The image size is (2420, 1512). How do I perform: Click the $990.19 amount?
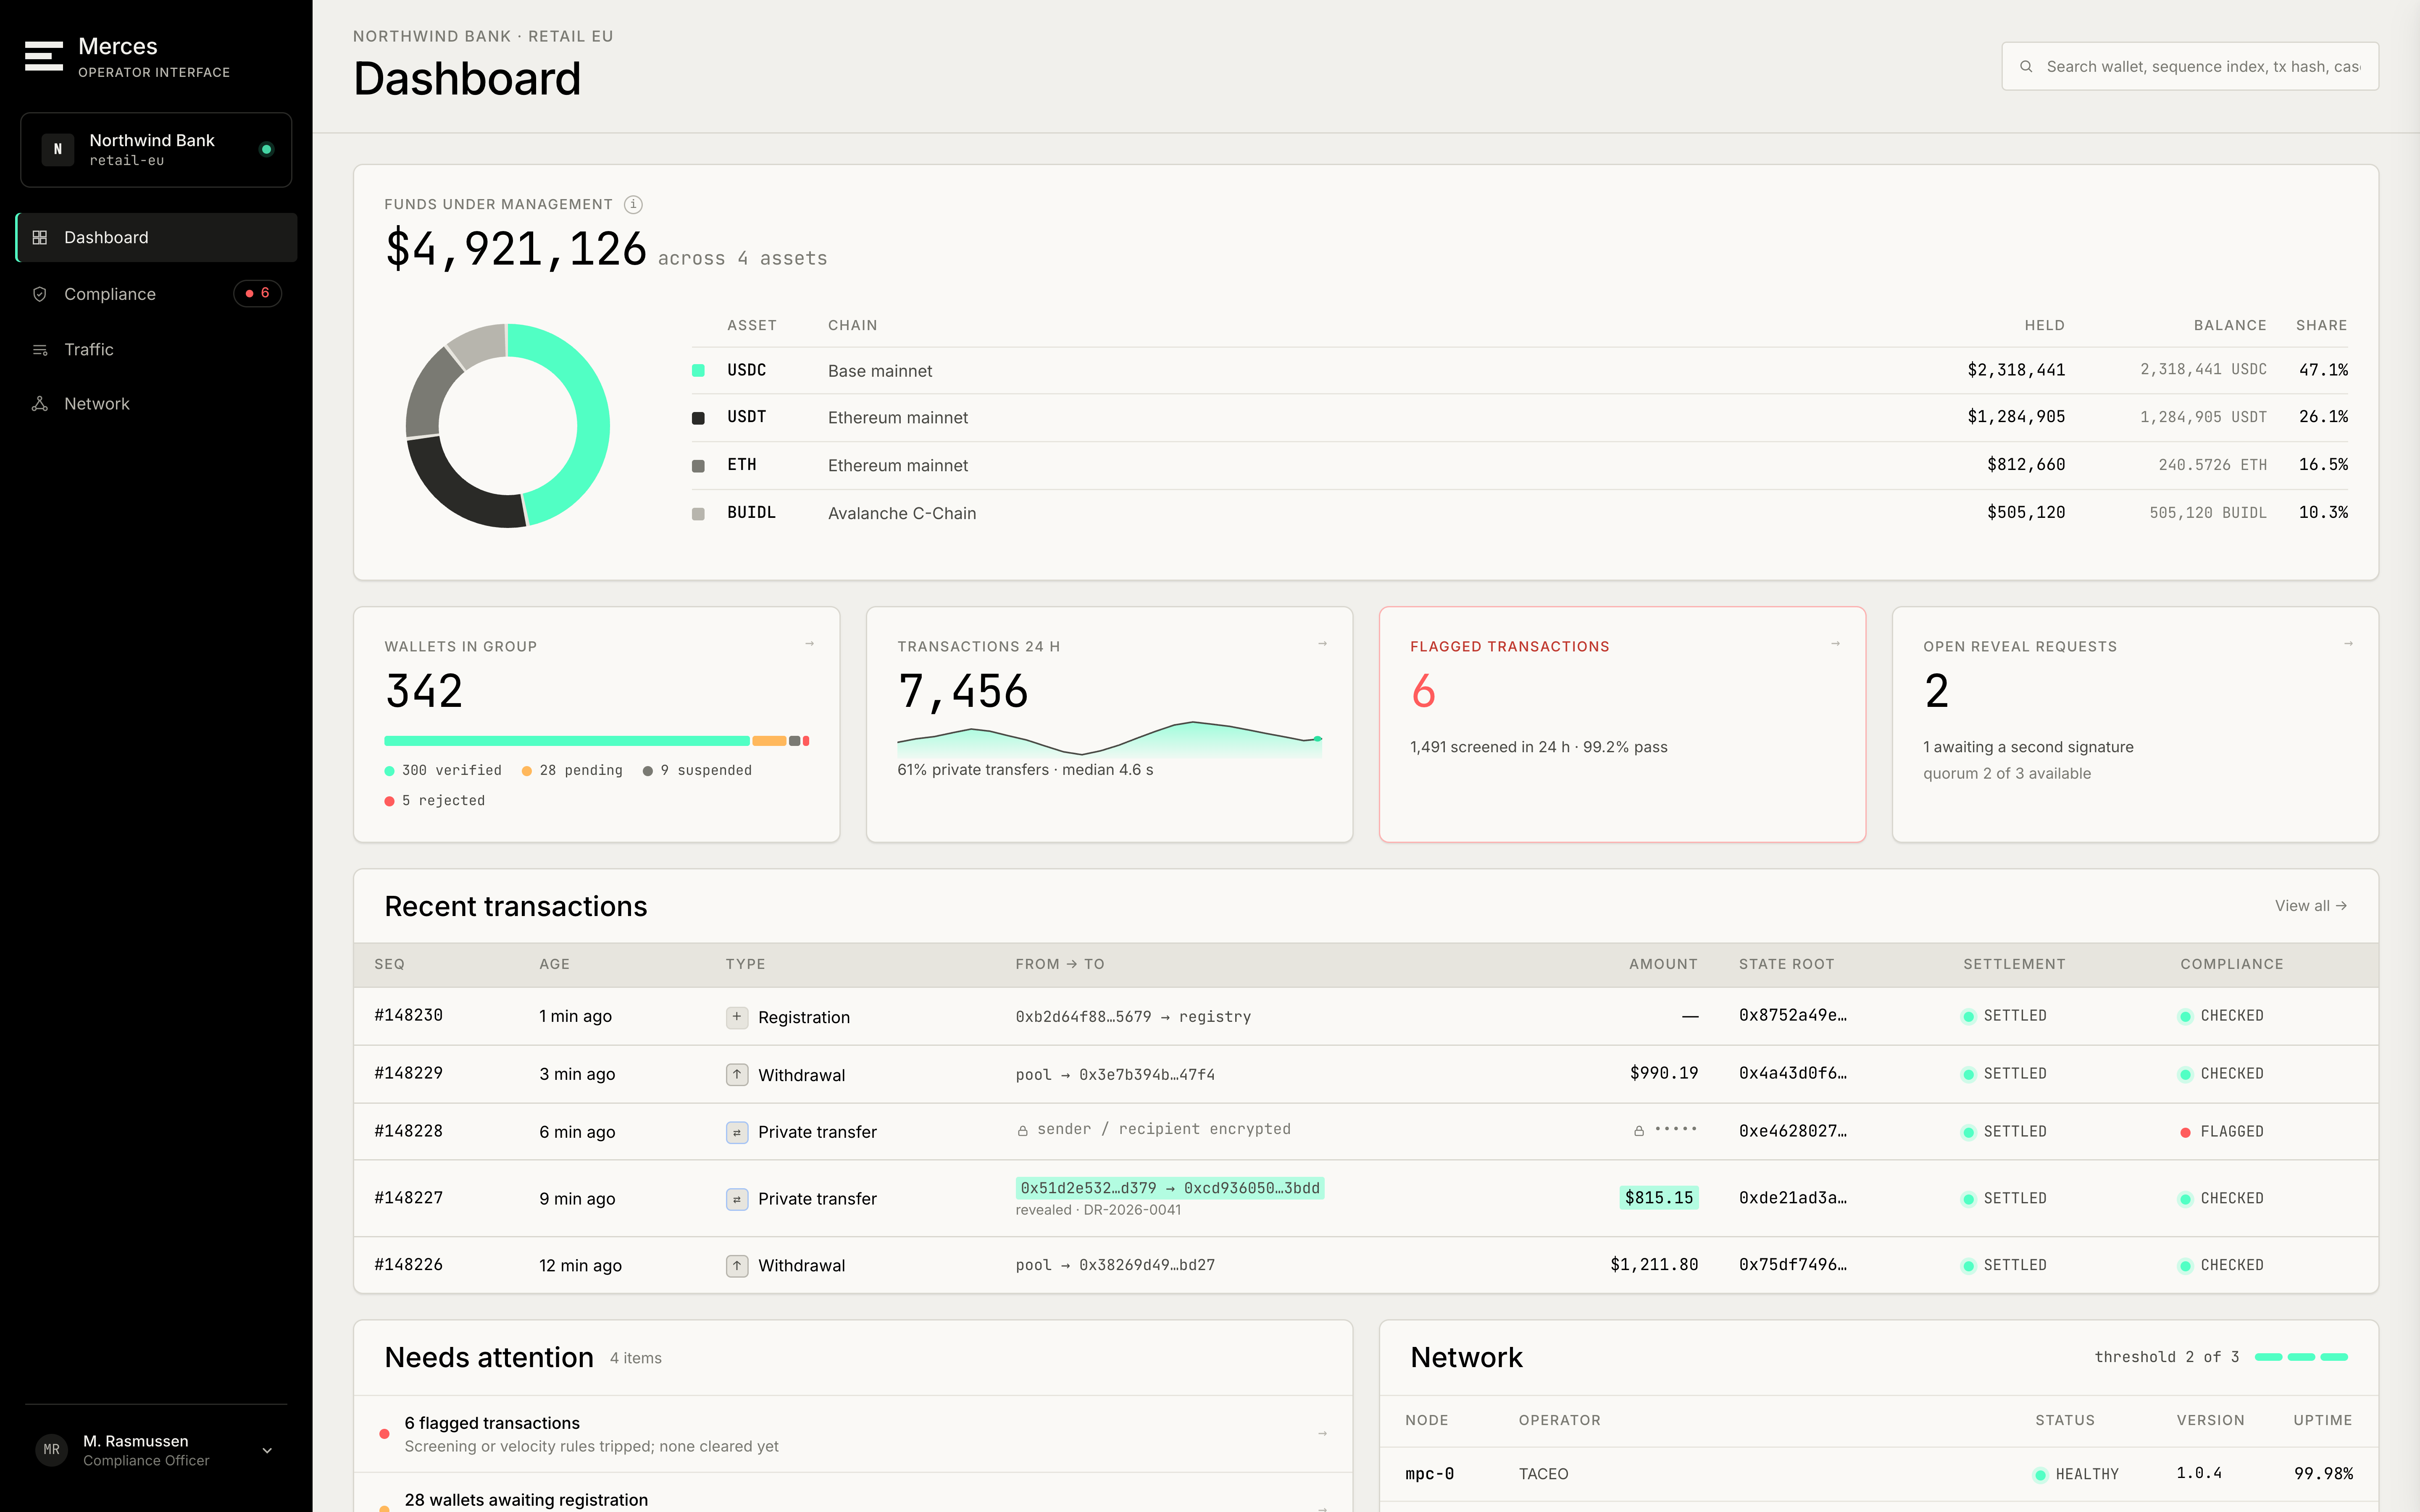(1664, 1074)
